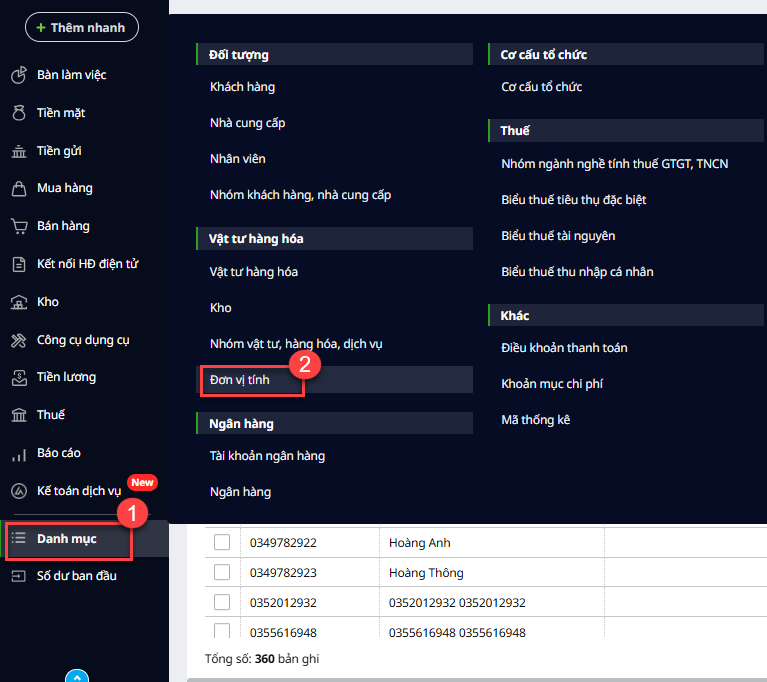Go to Tài khoản ngân hàng

267,456
